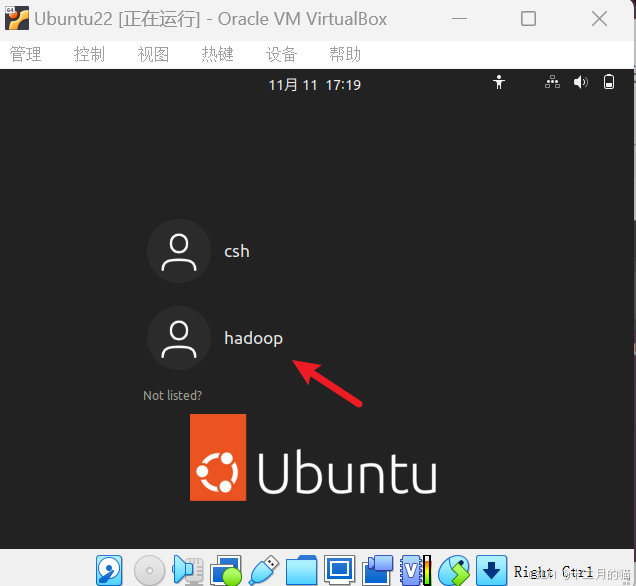Minimize the Ubuntu22 VirtualBox window
The height and width of the screenshot is (586, 636).
[x=460, y=19]
